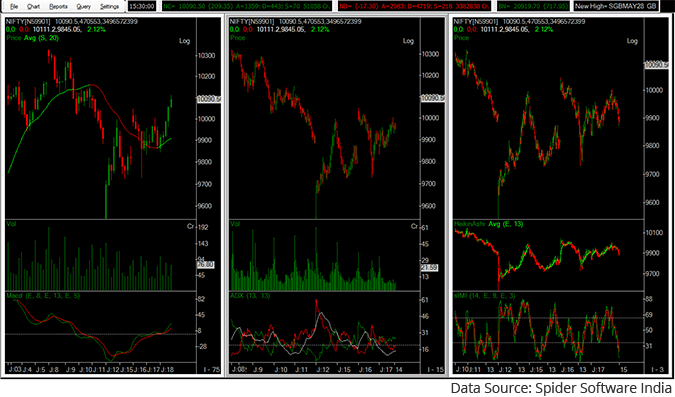The height and width of the screenshot is (397, 675).
Task: Select the Vol label in the I-75 chart
Action: [11, 224]
